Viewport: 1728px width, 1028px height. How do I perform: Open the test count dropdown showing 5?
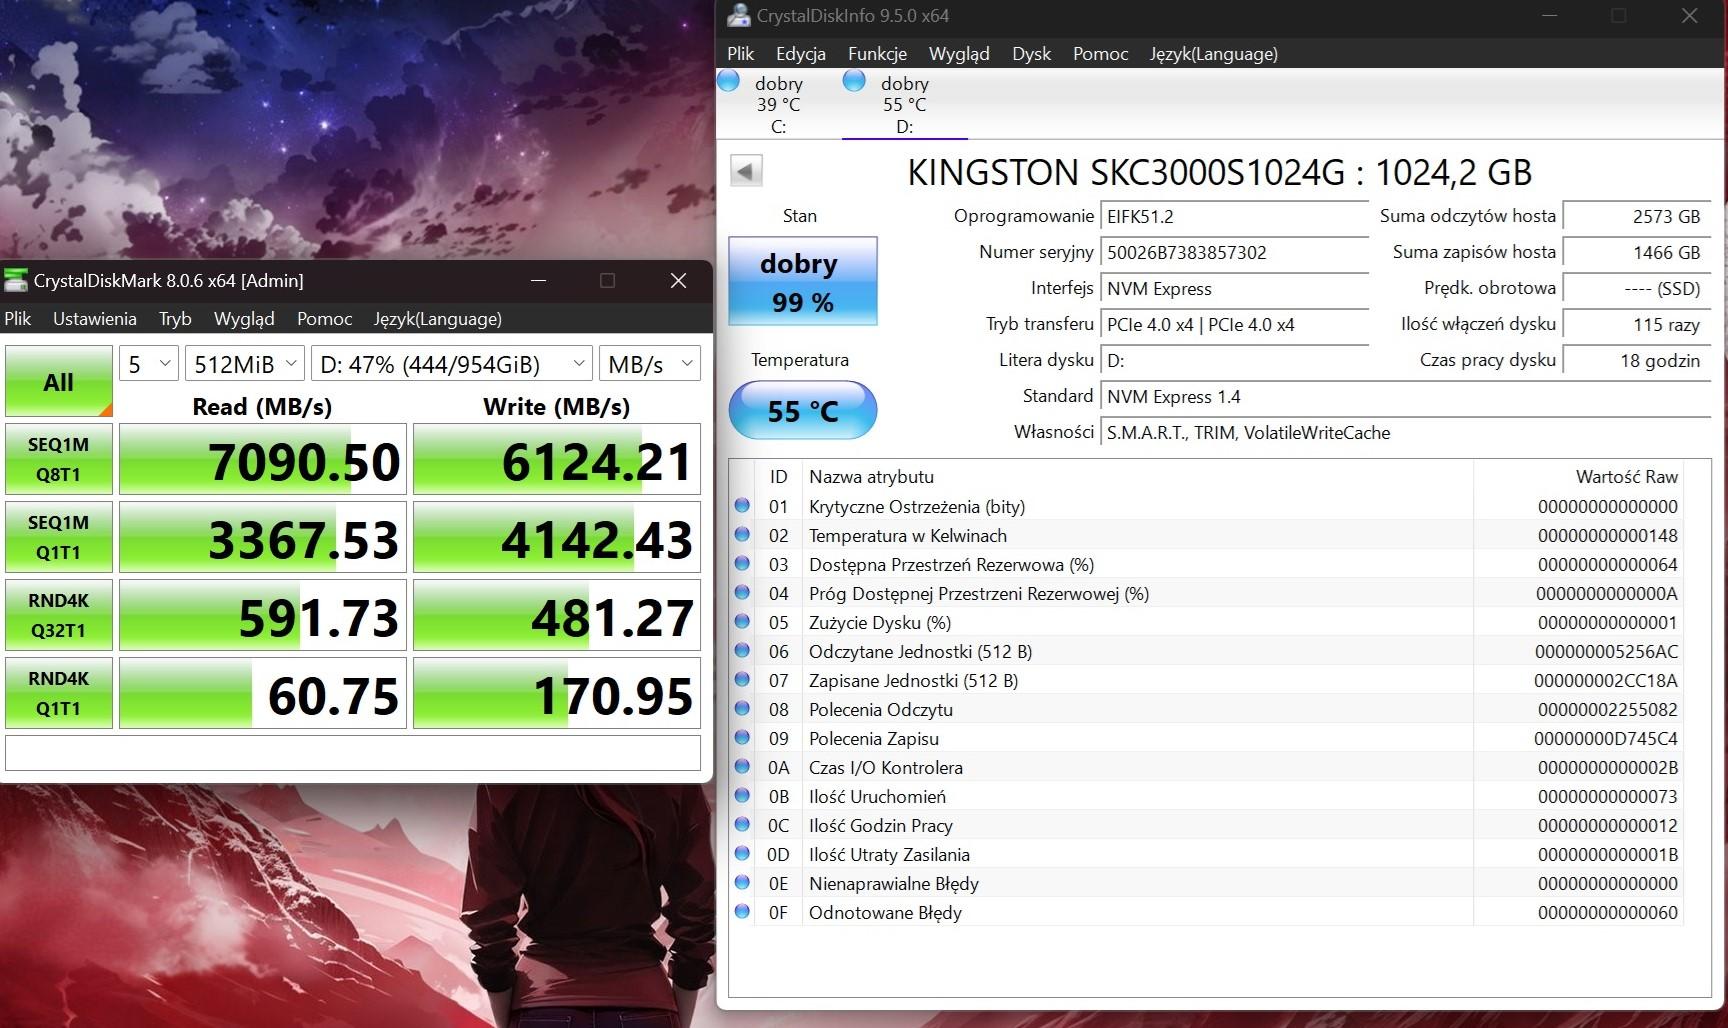click(149, 364)
